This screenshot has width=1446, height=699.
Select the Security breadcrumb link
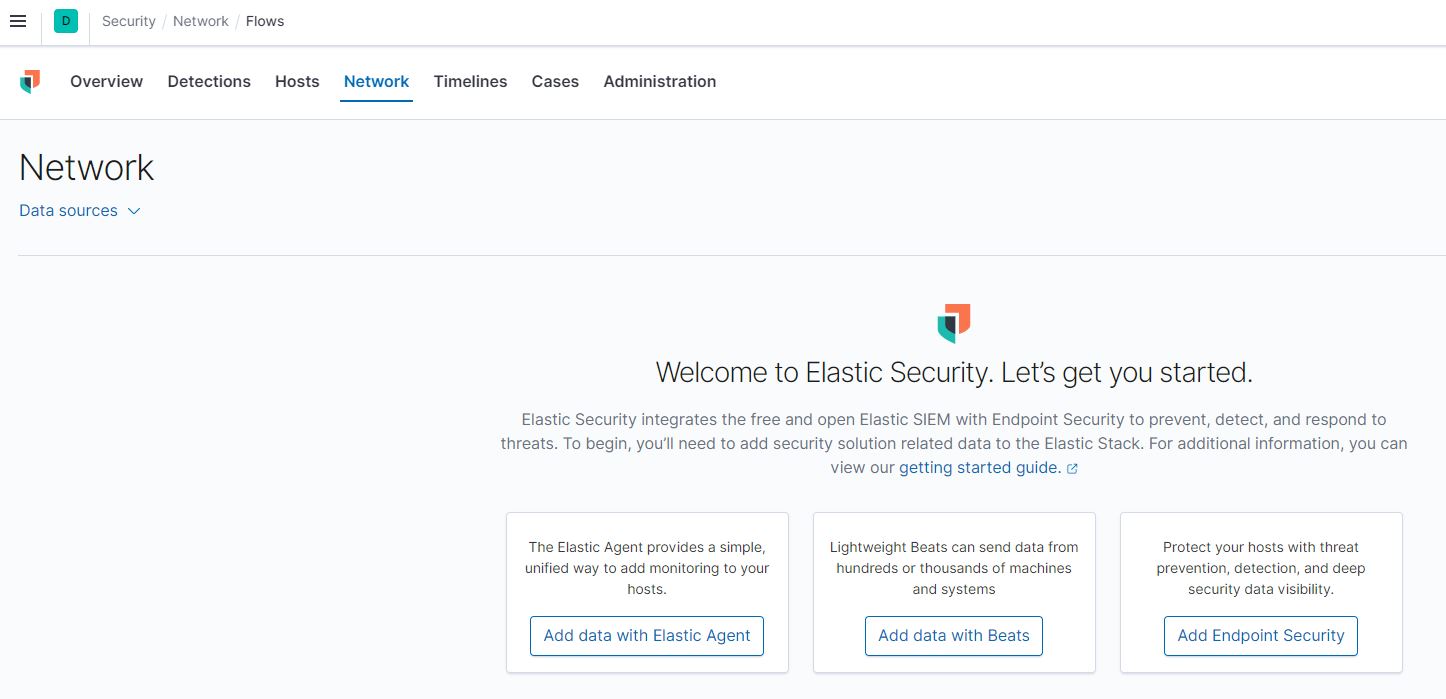128,20
